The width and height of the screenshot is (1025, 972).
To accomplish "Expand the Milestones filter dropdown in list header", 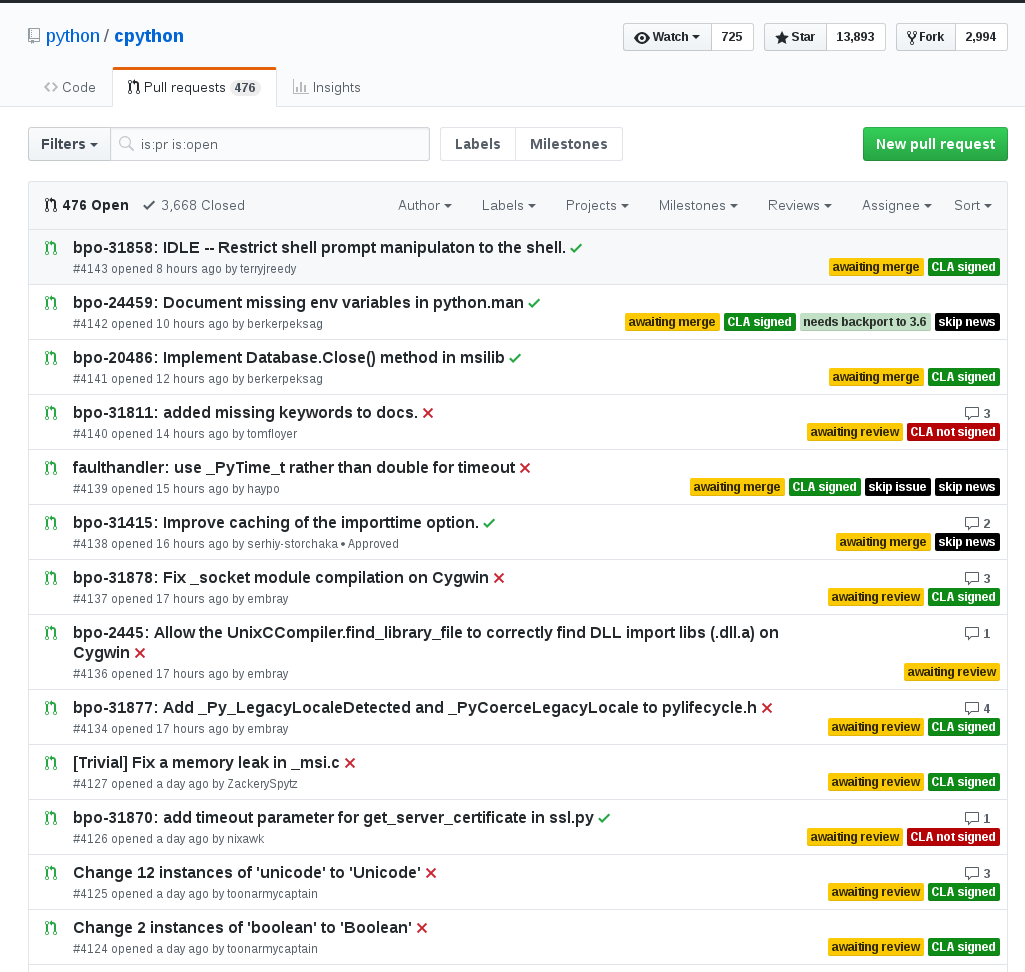I will click(x=698, y=205).
